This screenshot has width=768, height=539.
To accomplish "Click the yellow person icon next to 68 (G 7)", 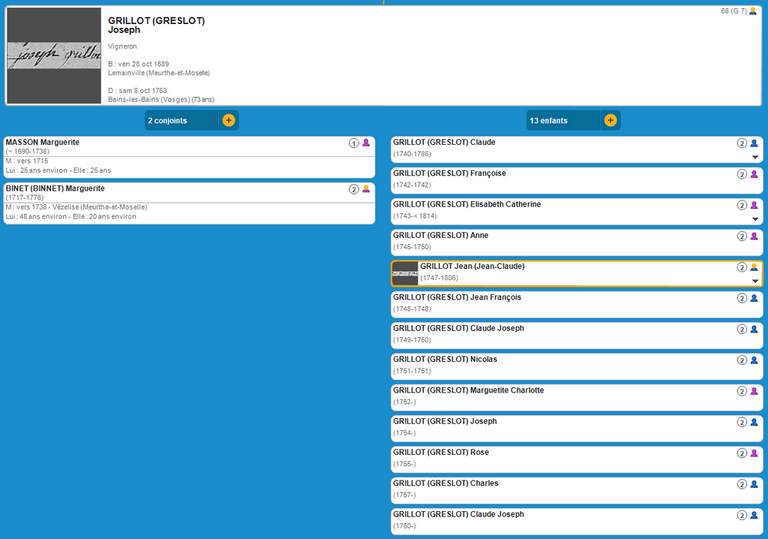I will tap(753, 11).
